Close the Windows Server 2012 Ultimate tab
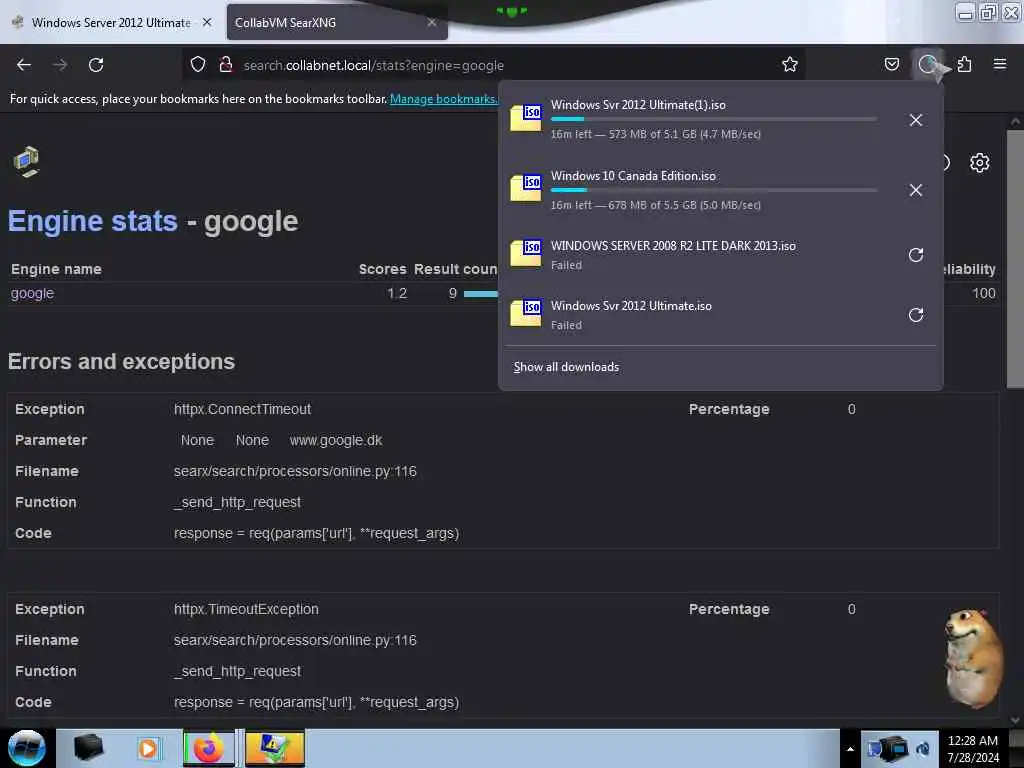The image size is (1024, 768). click(207, 22)
